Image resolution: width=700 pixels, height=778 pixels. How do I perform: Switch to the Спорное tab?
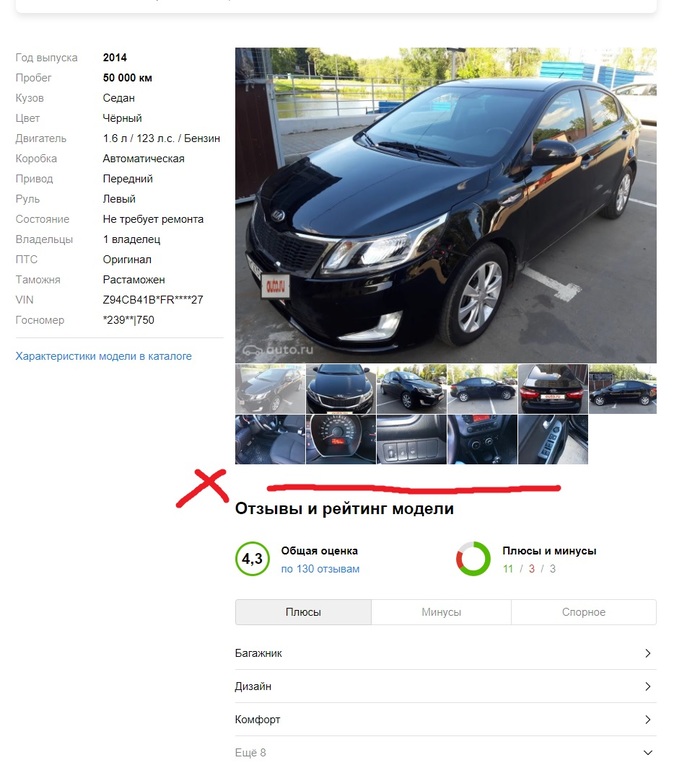tap(583, 612)
